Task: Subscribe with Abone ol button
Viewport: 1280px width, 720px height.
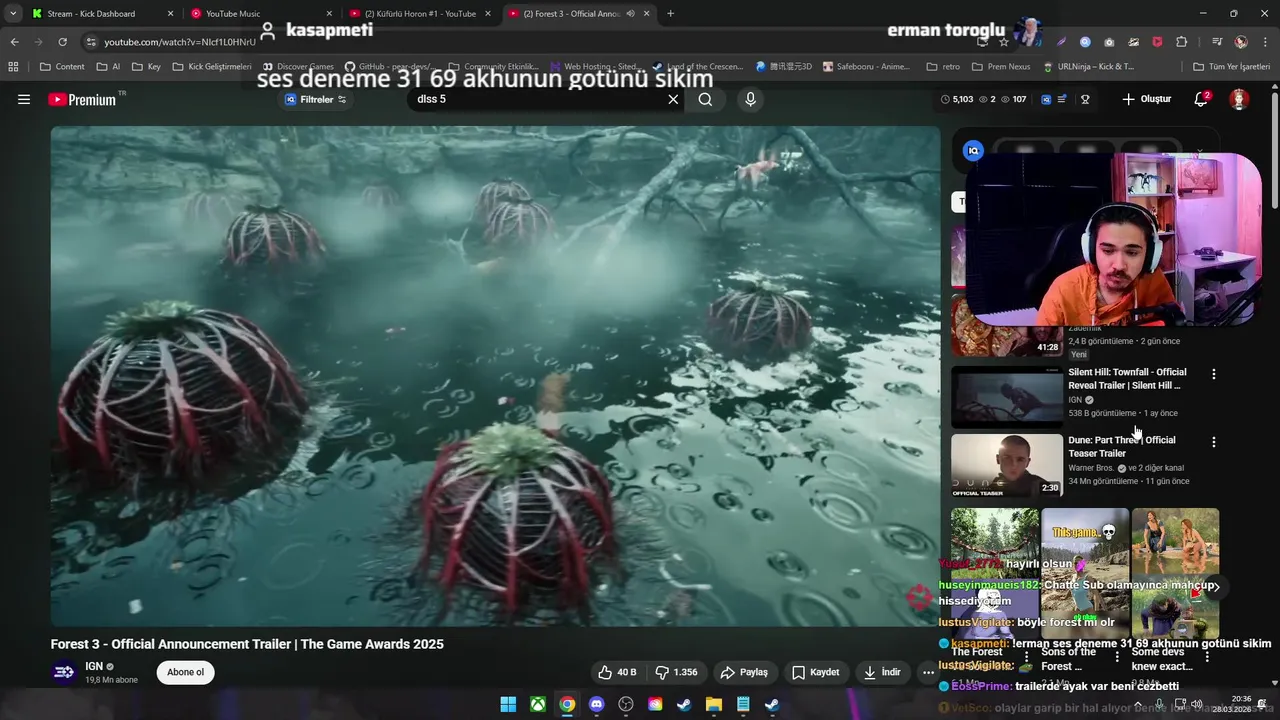Action: pyautogui.click(x=185, y=672)
